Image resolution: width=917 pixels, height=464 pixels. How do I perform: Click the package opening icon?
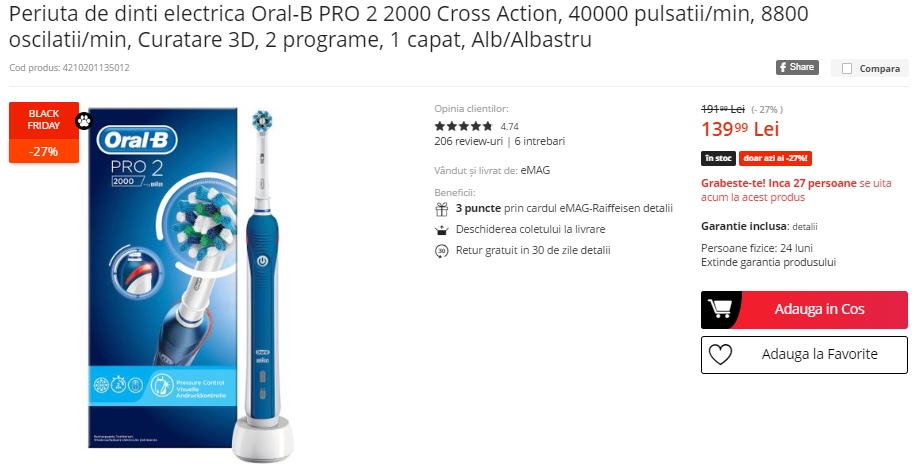[442, 230]
